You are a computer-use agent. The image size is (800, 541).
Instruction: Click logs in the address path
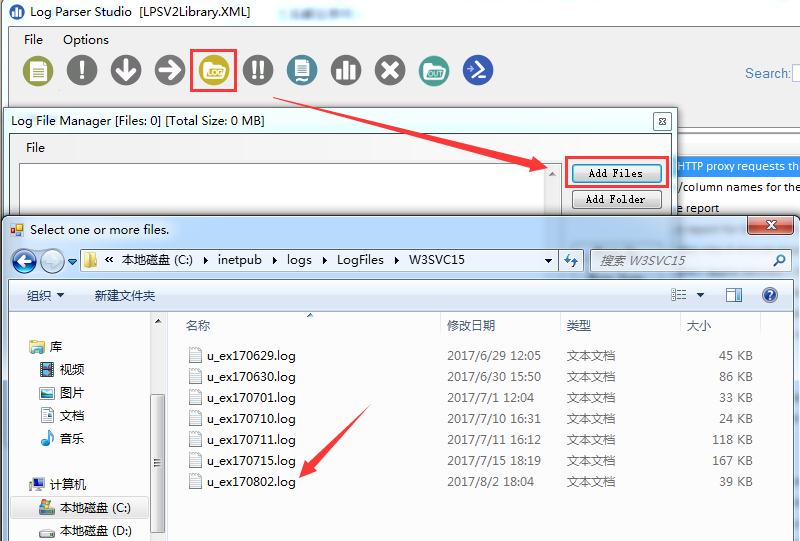coord(299,260)
